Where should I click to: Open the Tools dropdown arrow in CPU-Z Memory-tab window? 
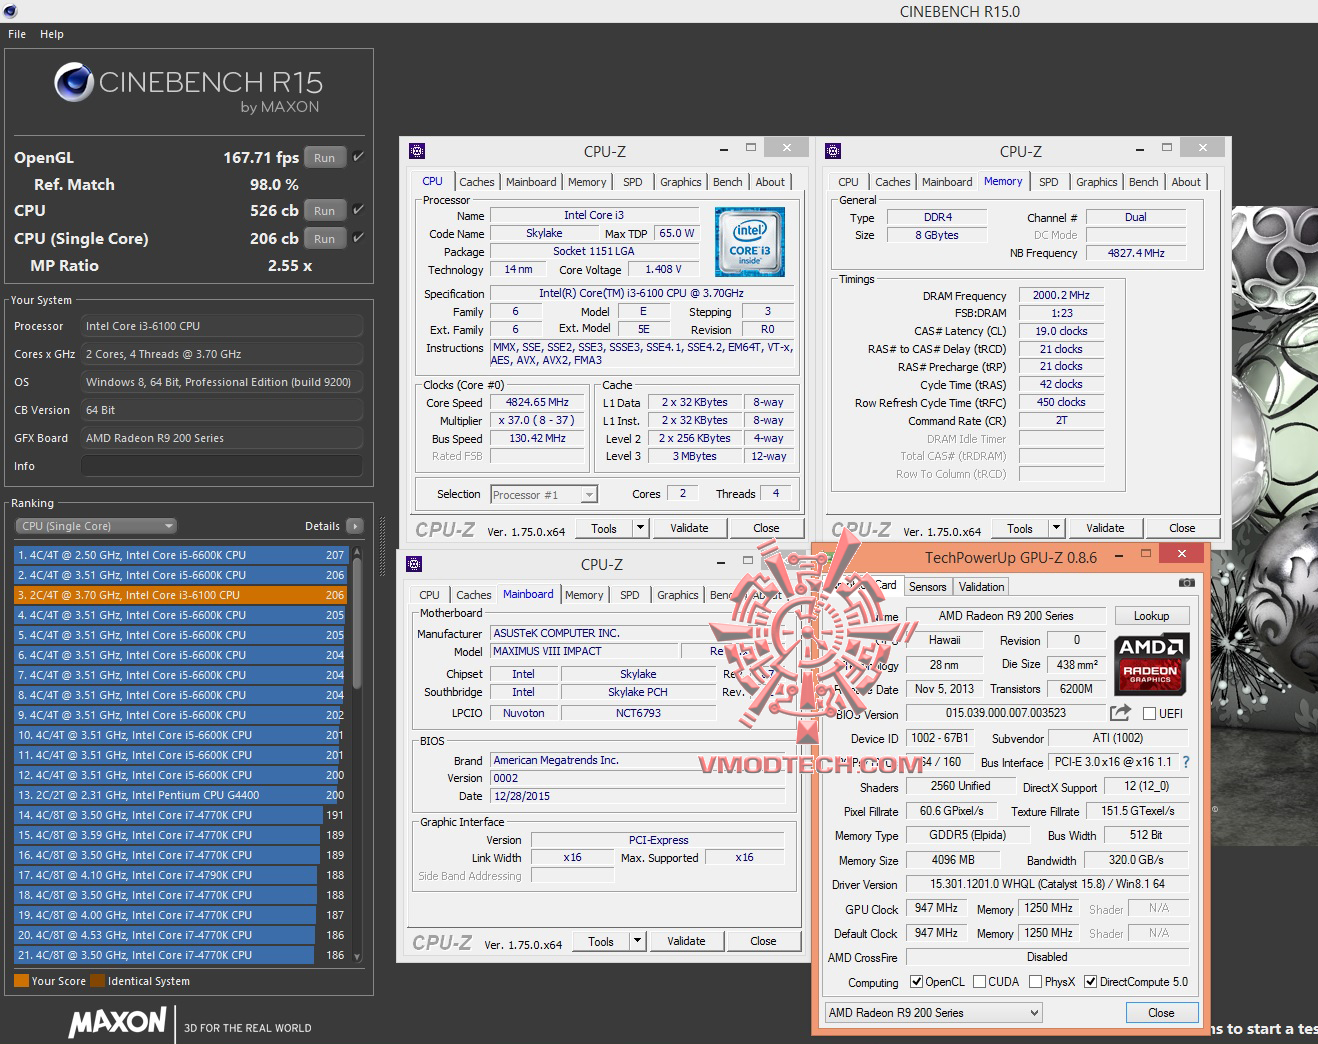1055,528
